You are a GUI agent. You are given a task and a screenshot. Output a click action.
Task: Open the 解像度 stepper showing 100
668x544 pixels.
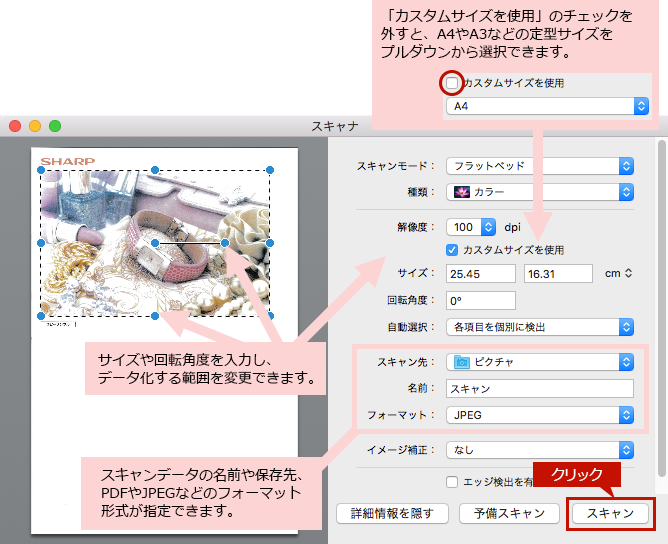(471, 227)
